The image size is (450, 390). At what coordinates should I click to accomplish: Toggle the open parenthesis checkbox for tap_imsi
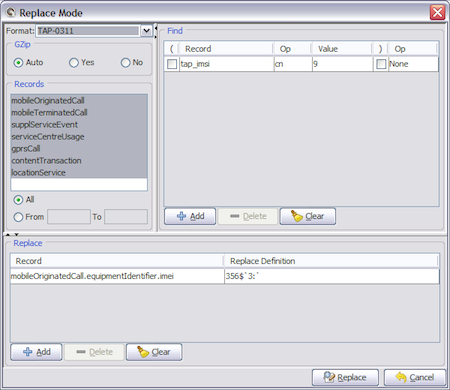point(172,64)
